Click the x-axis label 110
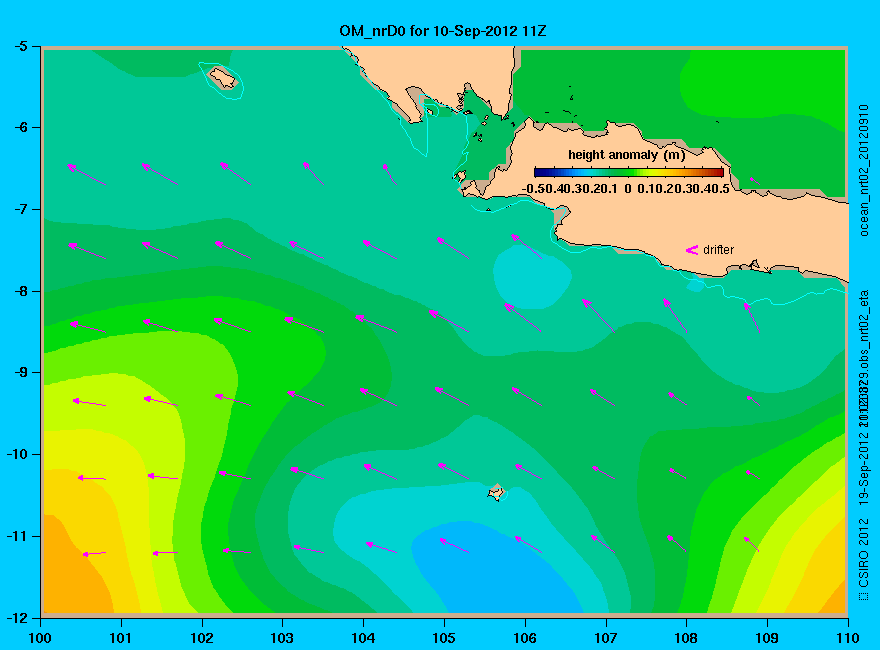880x650 pixels. (x=847, y=638)
